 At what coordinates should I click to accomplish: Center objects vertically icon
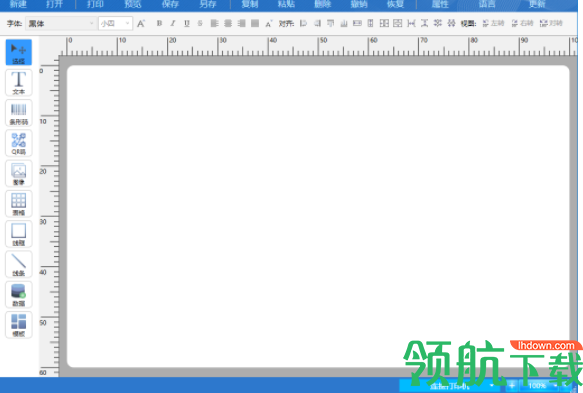point(371,23)
